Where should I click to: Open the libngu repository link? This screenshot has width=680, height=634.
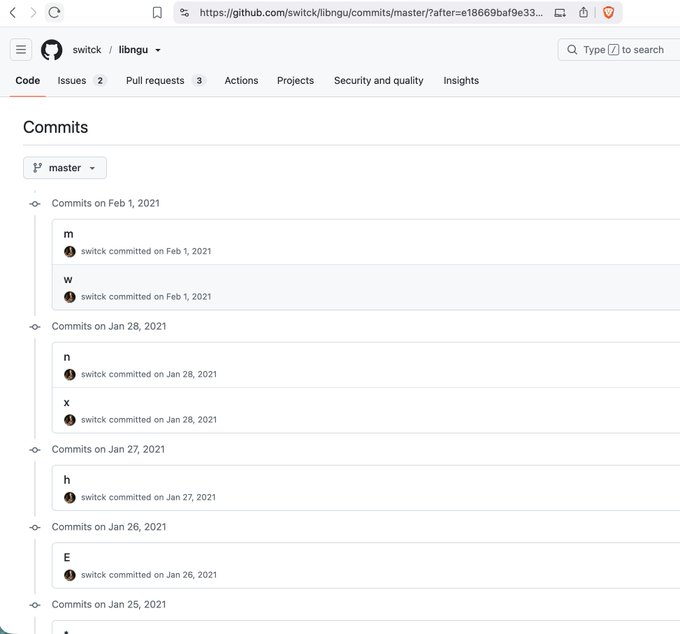click(x=133, y=50)
